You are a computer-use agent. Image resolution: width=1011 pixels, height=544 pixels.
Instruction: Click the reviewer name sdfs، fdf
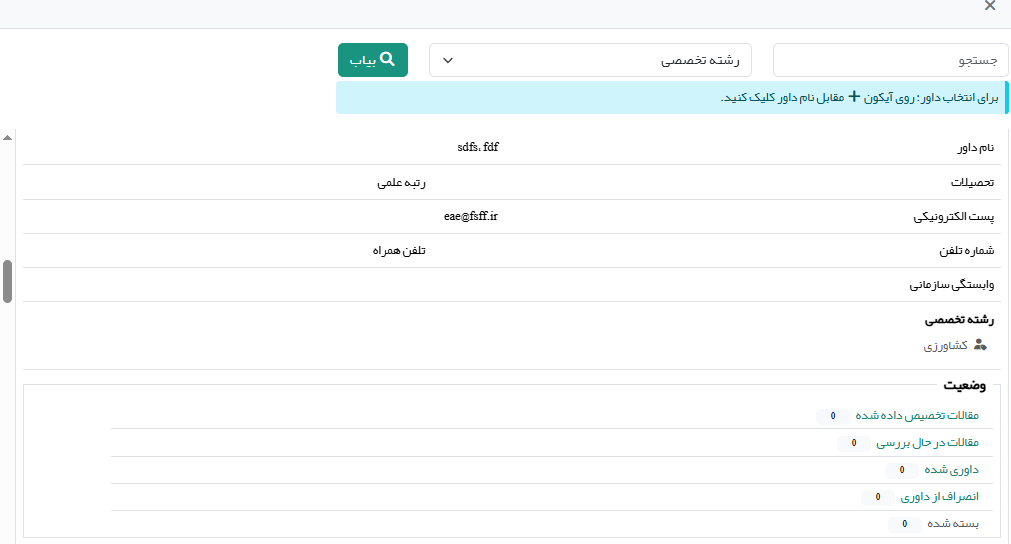click(x=478, y=148)
